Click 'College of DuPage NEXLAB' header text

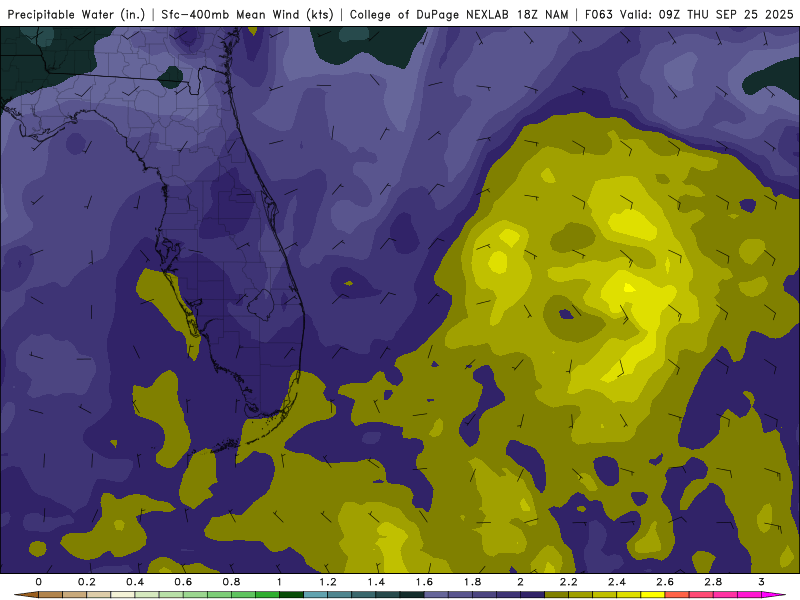(x=429, y=15)
